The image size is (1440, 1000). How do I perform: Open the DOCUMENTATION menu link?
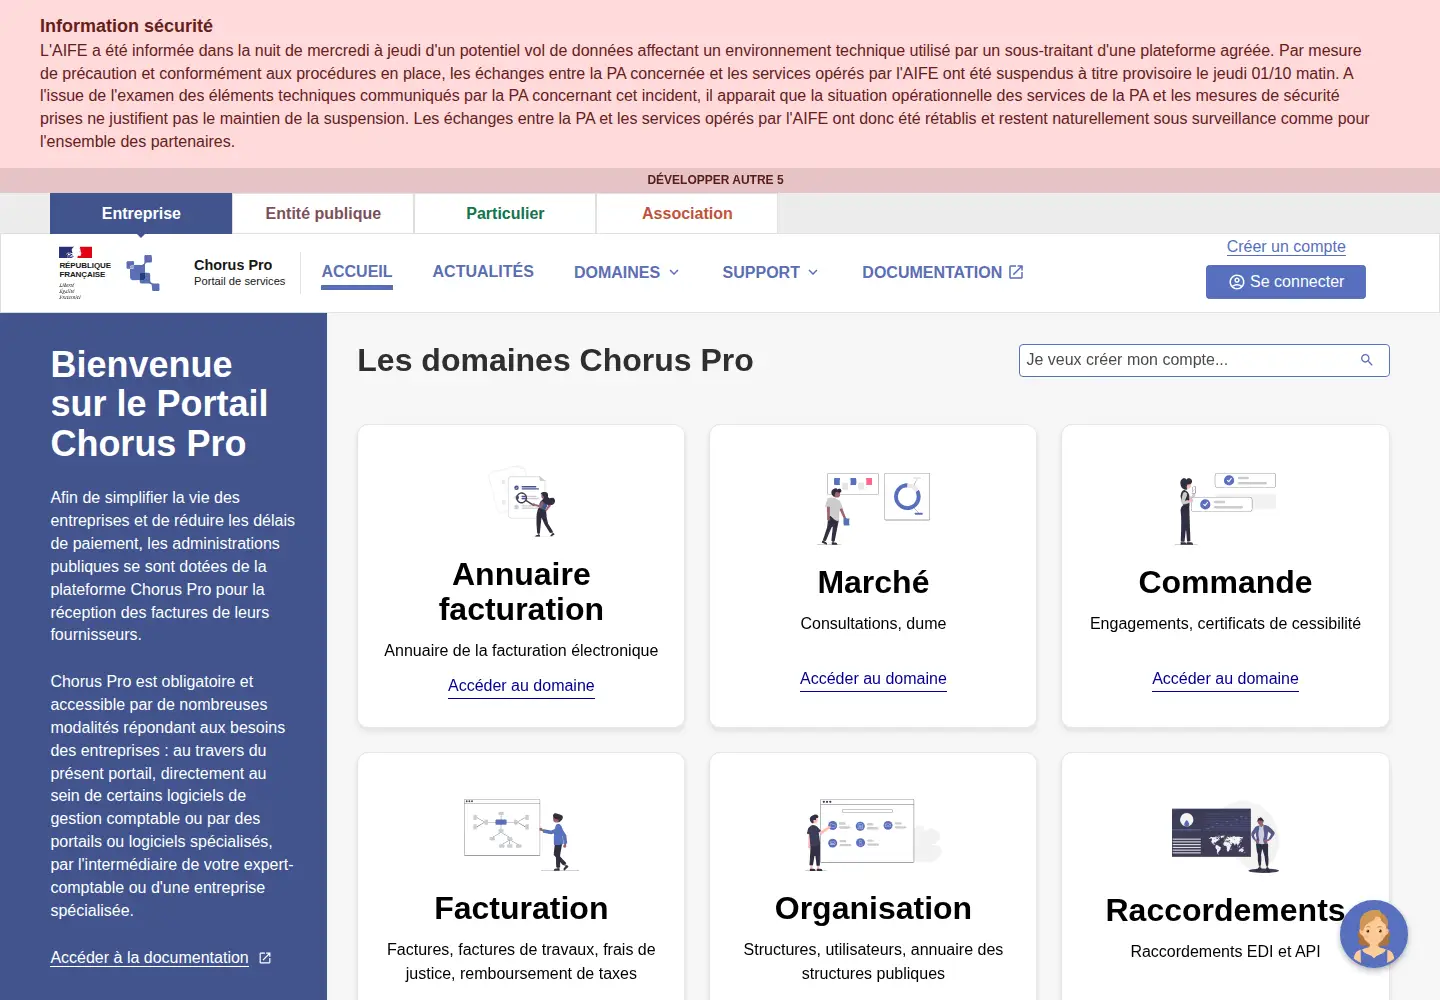click(943, 272)
